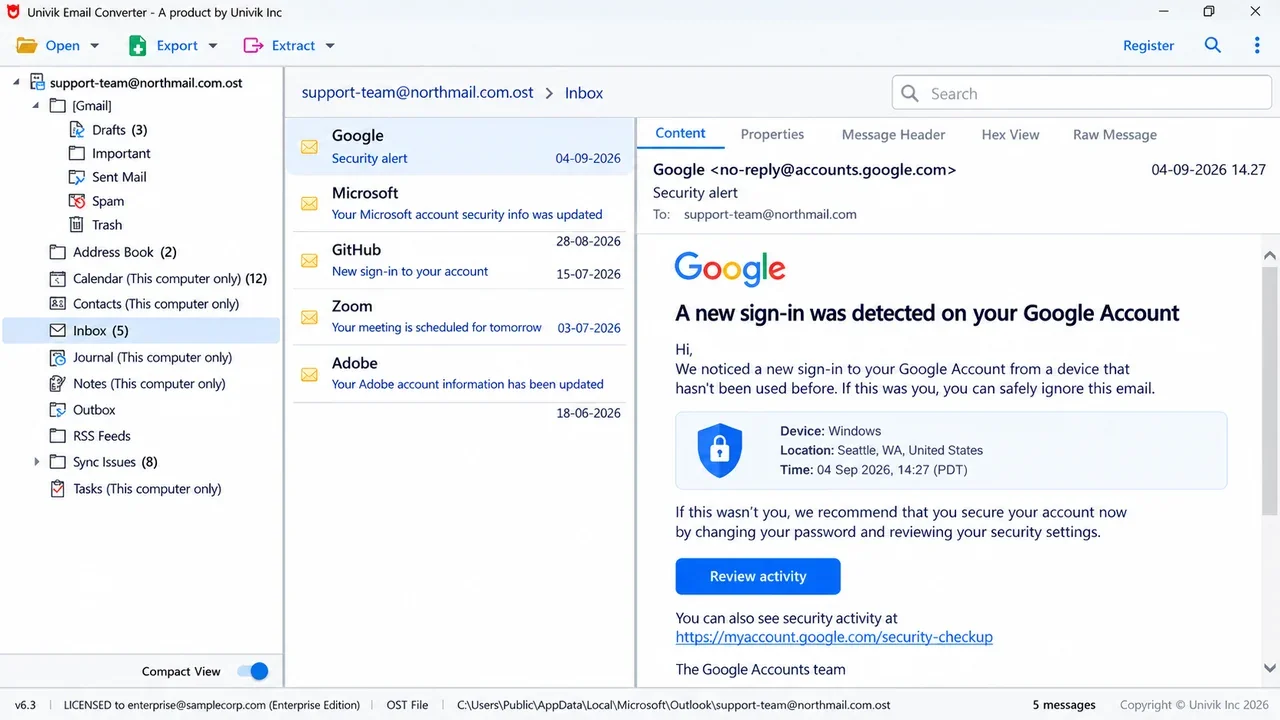The image size is (1280, 720).
Task: Expand the Sync Issues folder arrow
Action: (37, 462)
